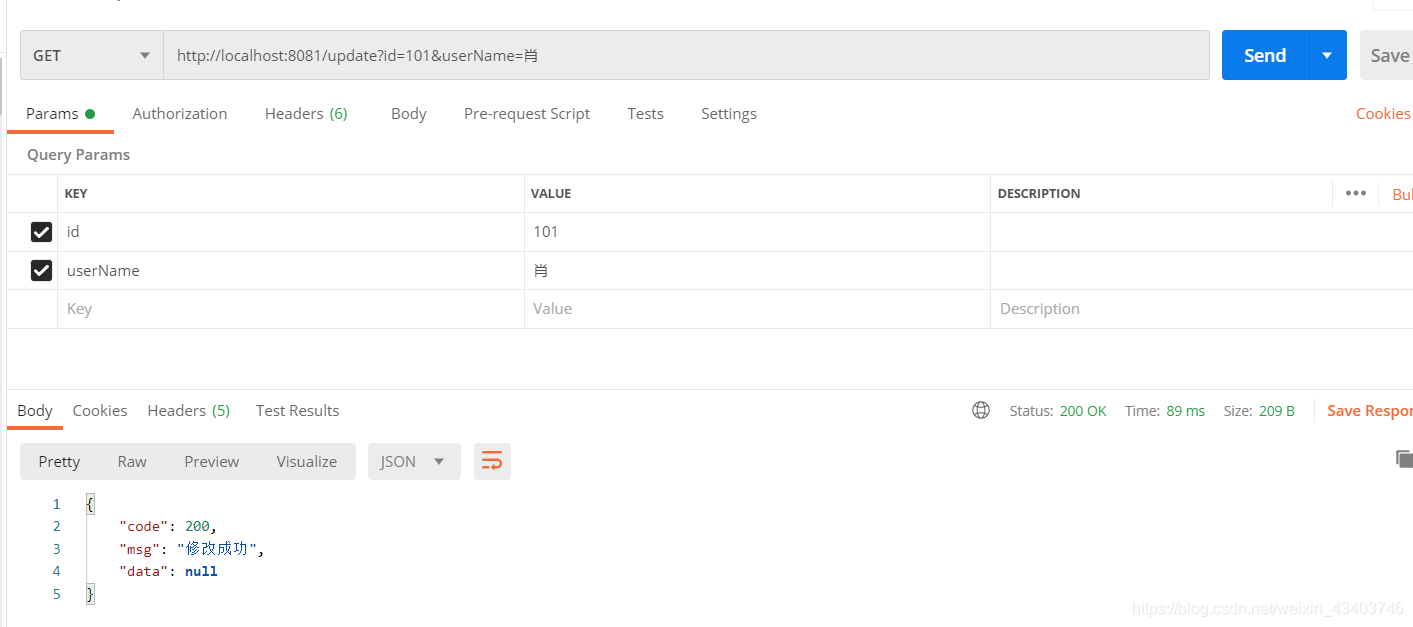Select the Pretty view button
The height and width of the screenshot is (627, 1413).
click(x=59, y=461)
